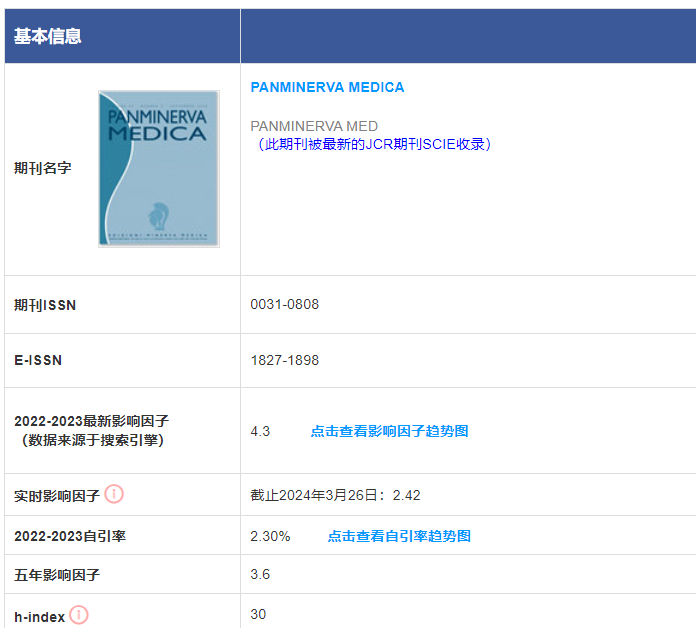Open the 点击查看自引率趋势图 link

(399, 536)
